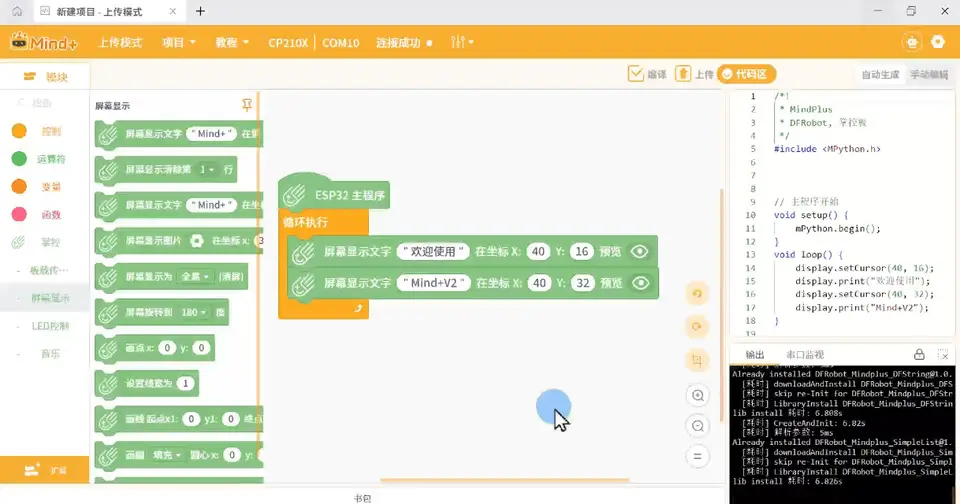
Task: Click the undo icon in the workspace
Action: click(697, 294)
